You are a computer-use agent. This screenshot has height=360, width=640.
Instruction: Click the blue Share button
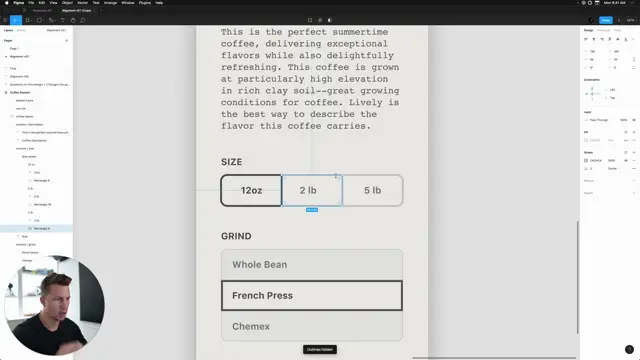pyautogui.click(x=606, y=20)
